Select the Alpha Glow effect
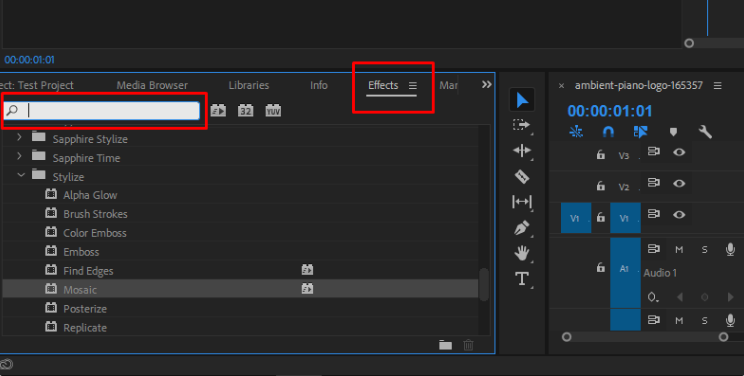Screen dimensions: 744x376 click(90, 195)
